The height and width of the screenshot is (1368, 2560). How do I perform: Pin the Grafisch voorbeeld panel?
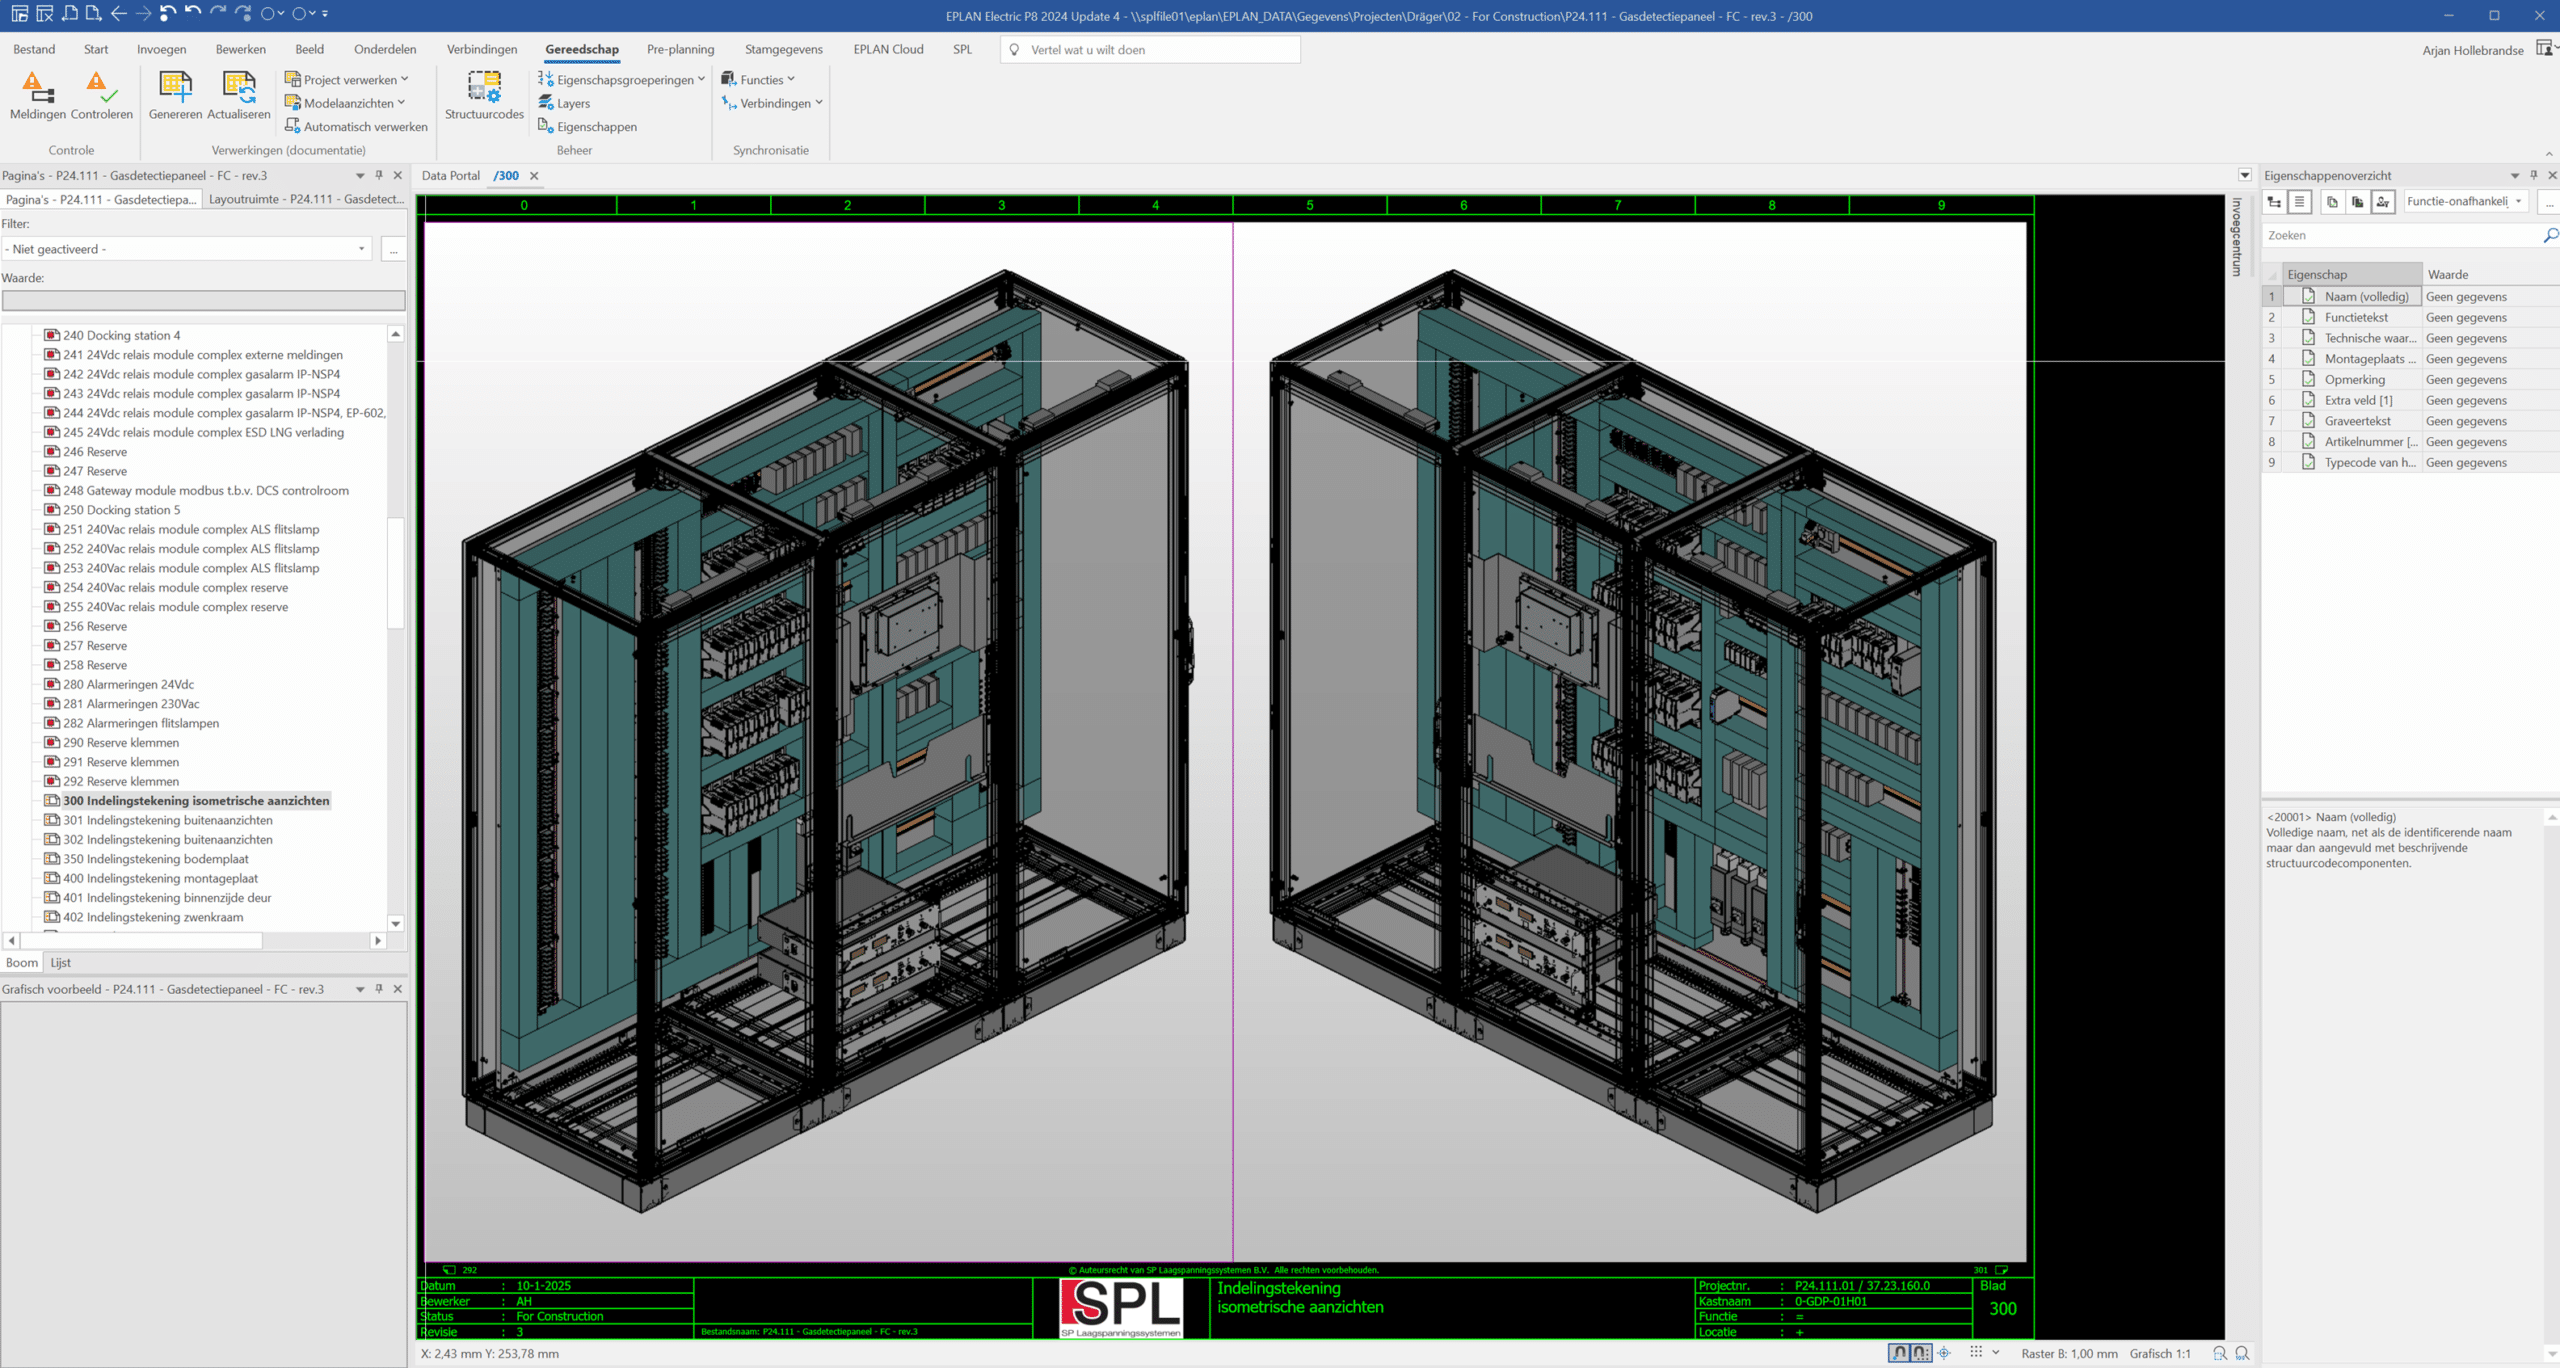pos(379,989)
